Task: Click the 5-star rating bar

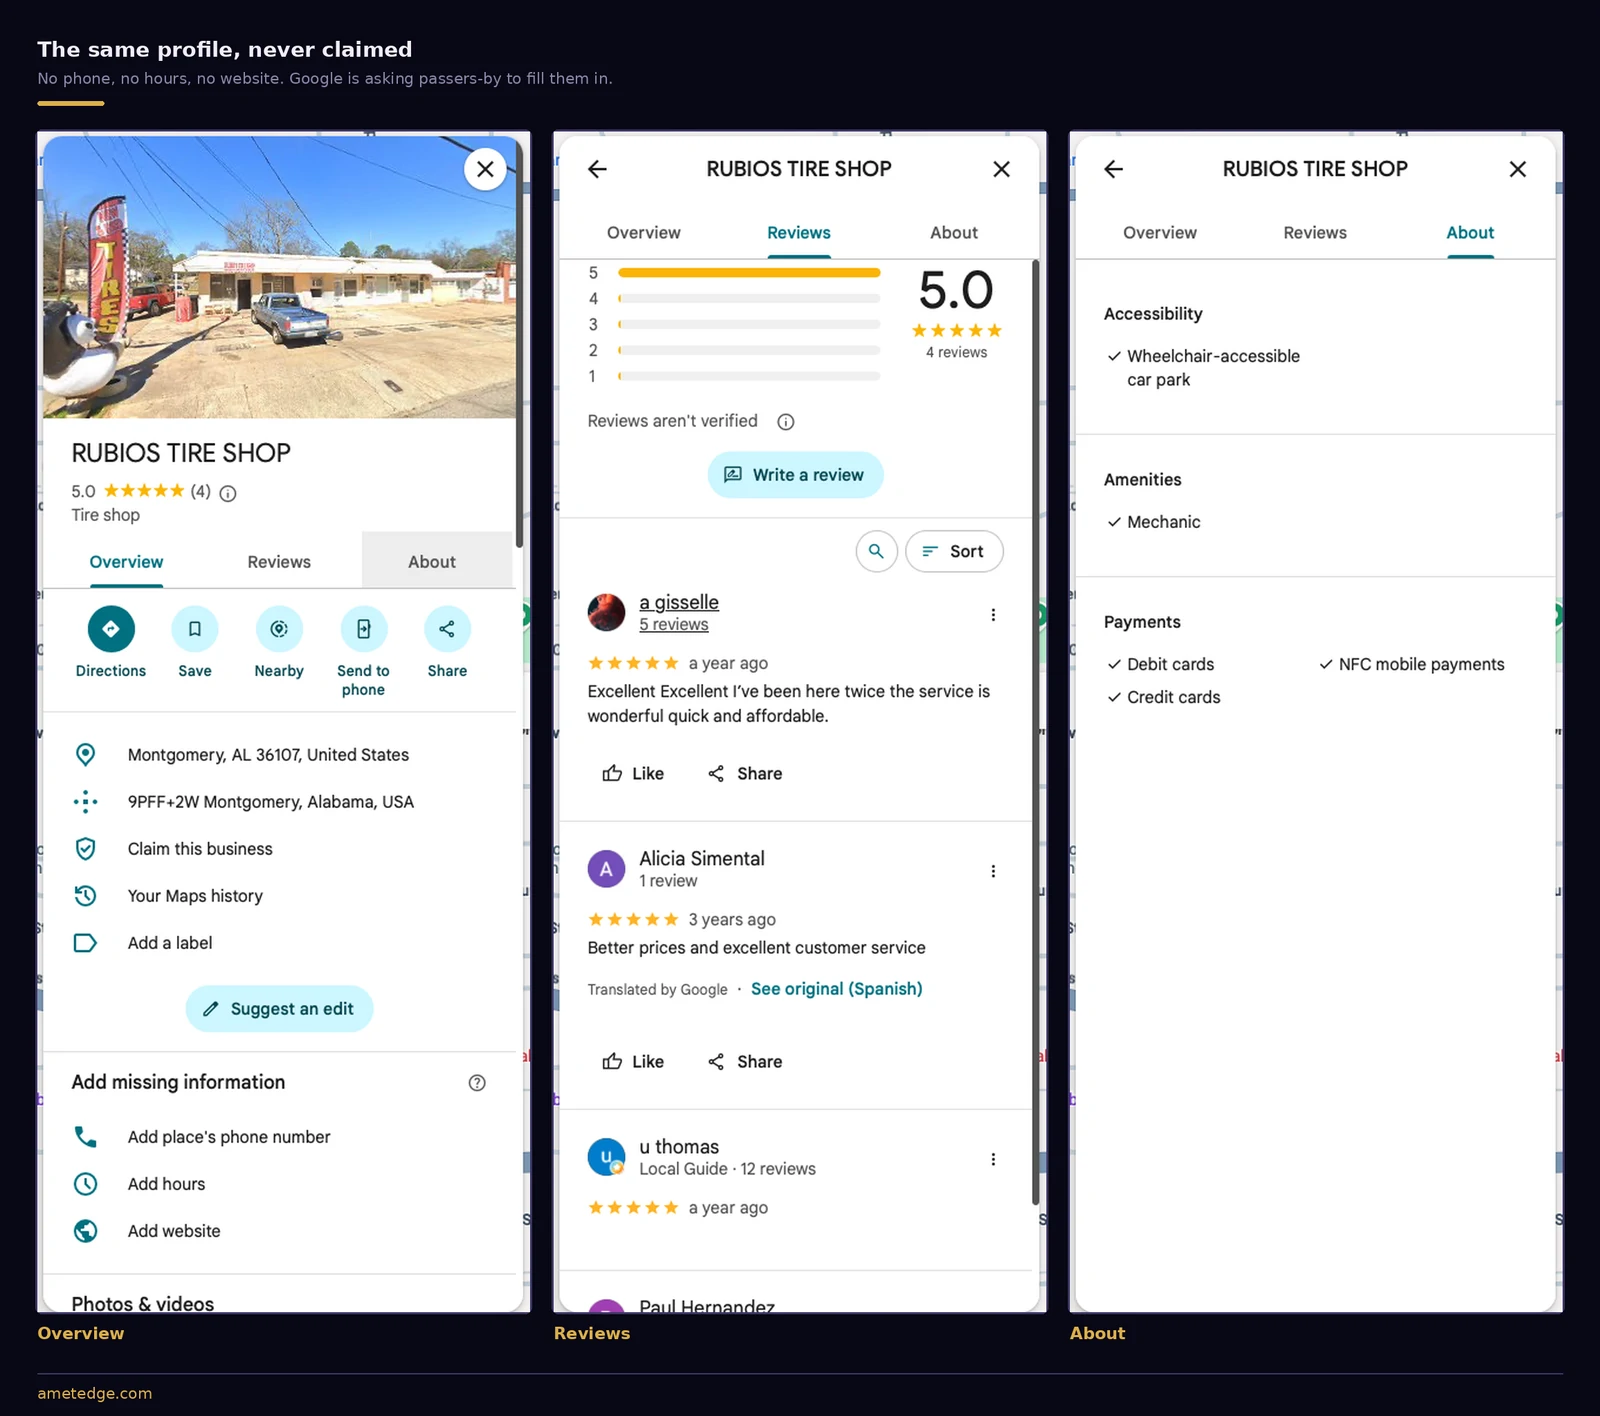Action: [x=749, y=273]
